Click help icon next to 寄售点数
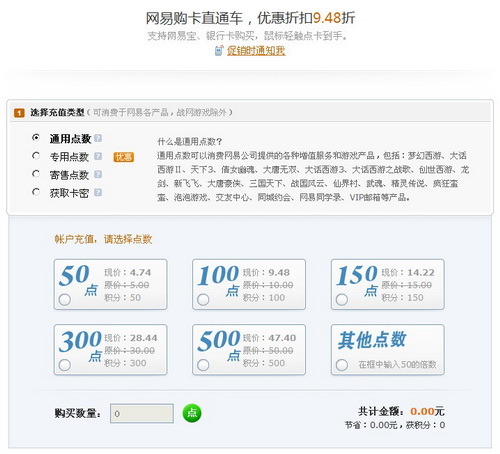Screen dimensions: 500x454 [98, 174]
